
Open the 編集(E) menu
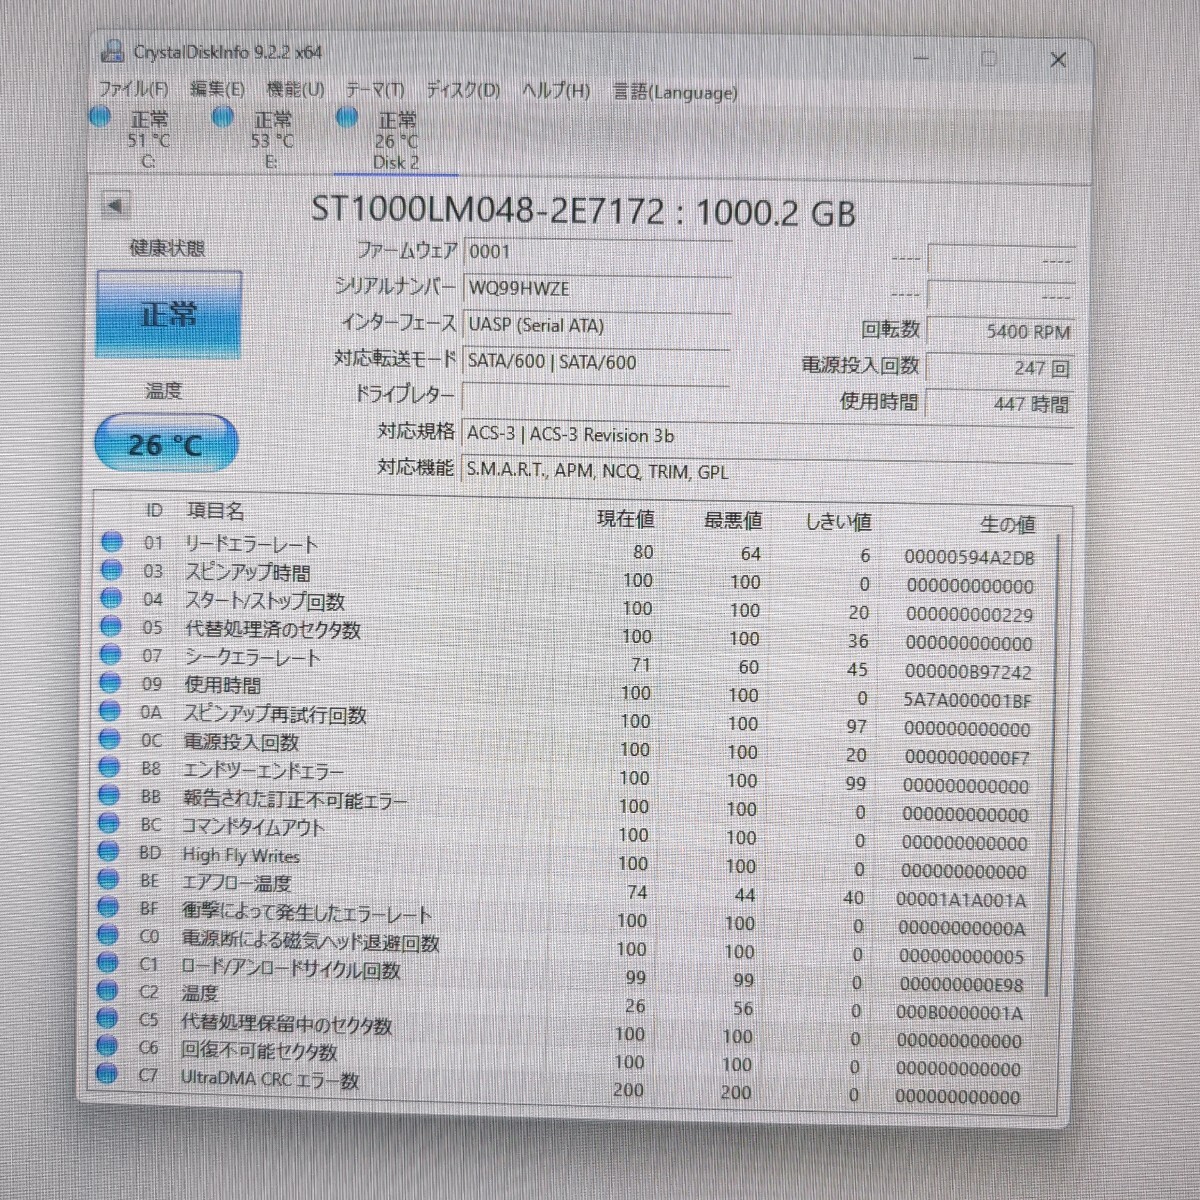point(217,89)
